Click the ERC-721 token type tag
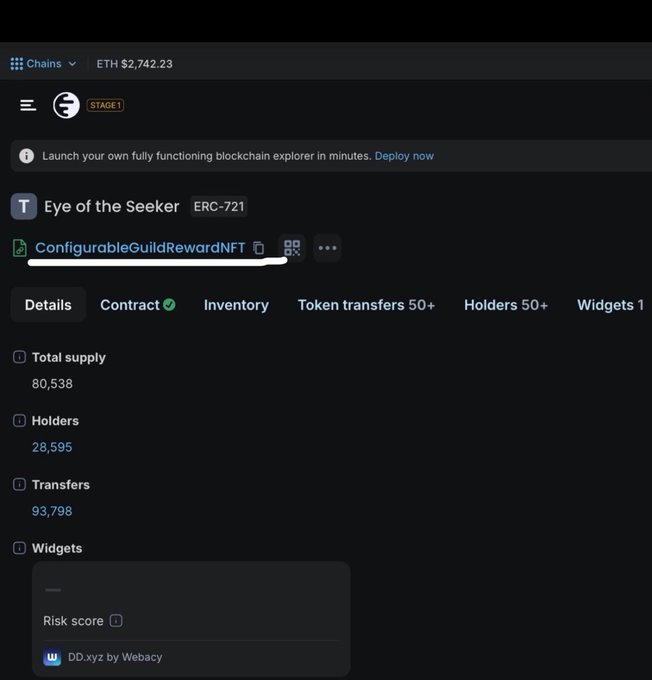This screenshot has width=652, height=680. coord(219,206)
